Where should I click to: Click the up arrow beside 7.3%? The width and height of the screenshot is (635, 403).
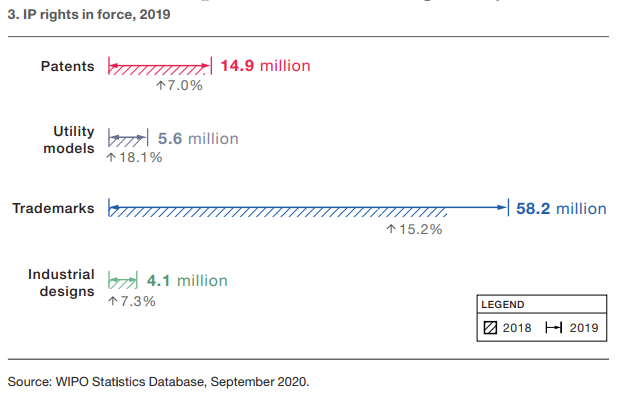[x=111, y=301]
